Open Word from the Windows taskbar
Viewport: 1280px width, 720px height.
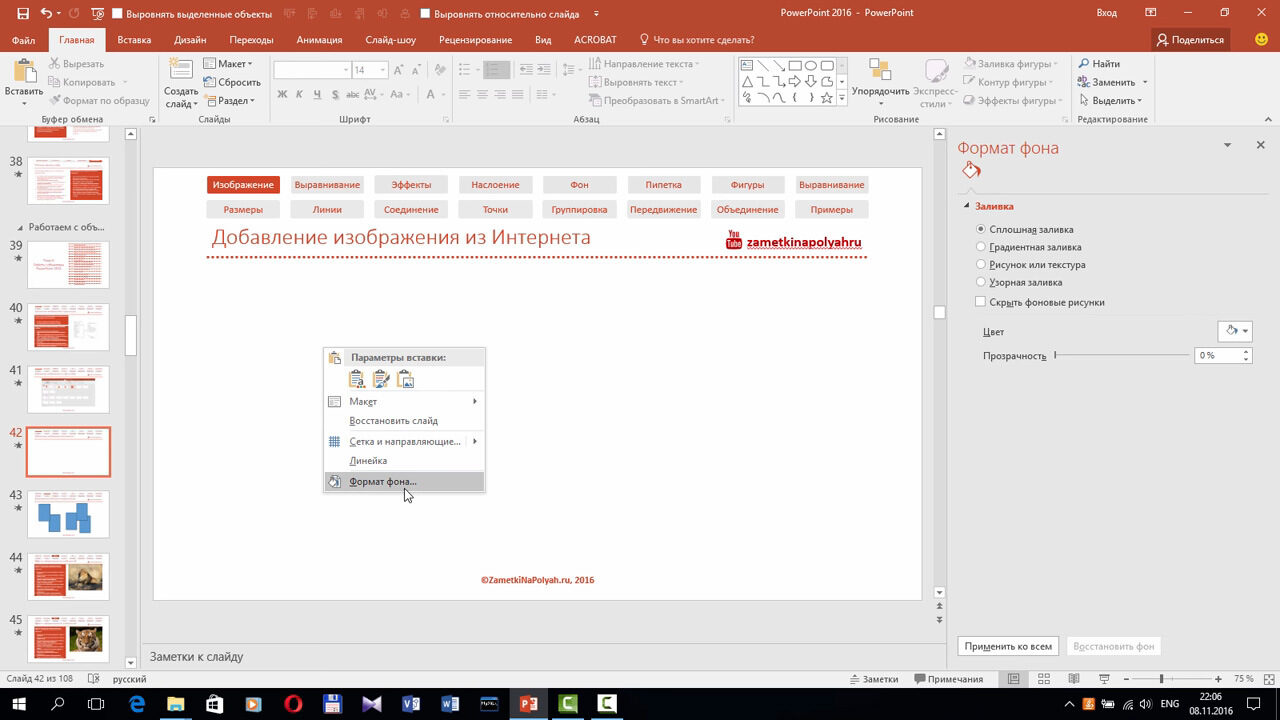(449, 703)
